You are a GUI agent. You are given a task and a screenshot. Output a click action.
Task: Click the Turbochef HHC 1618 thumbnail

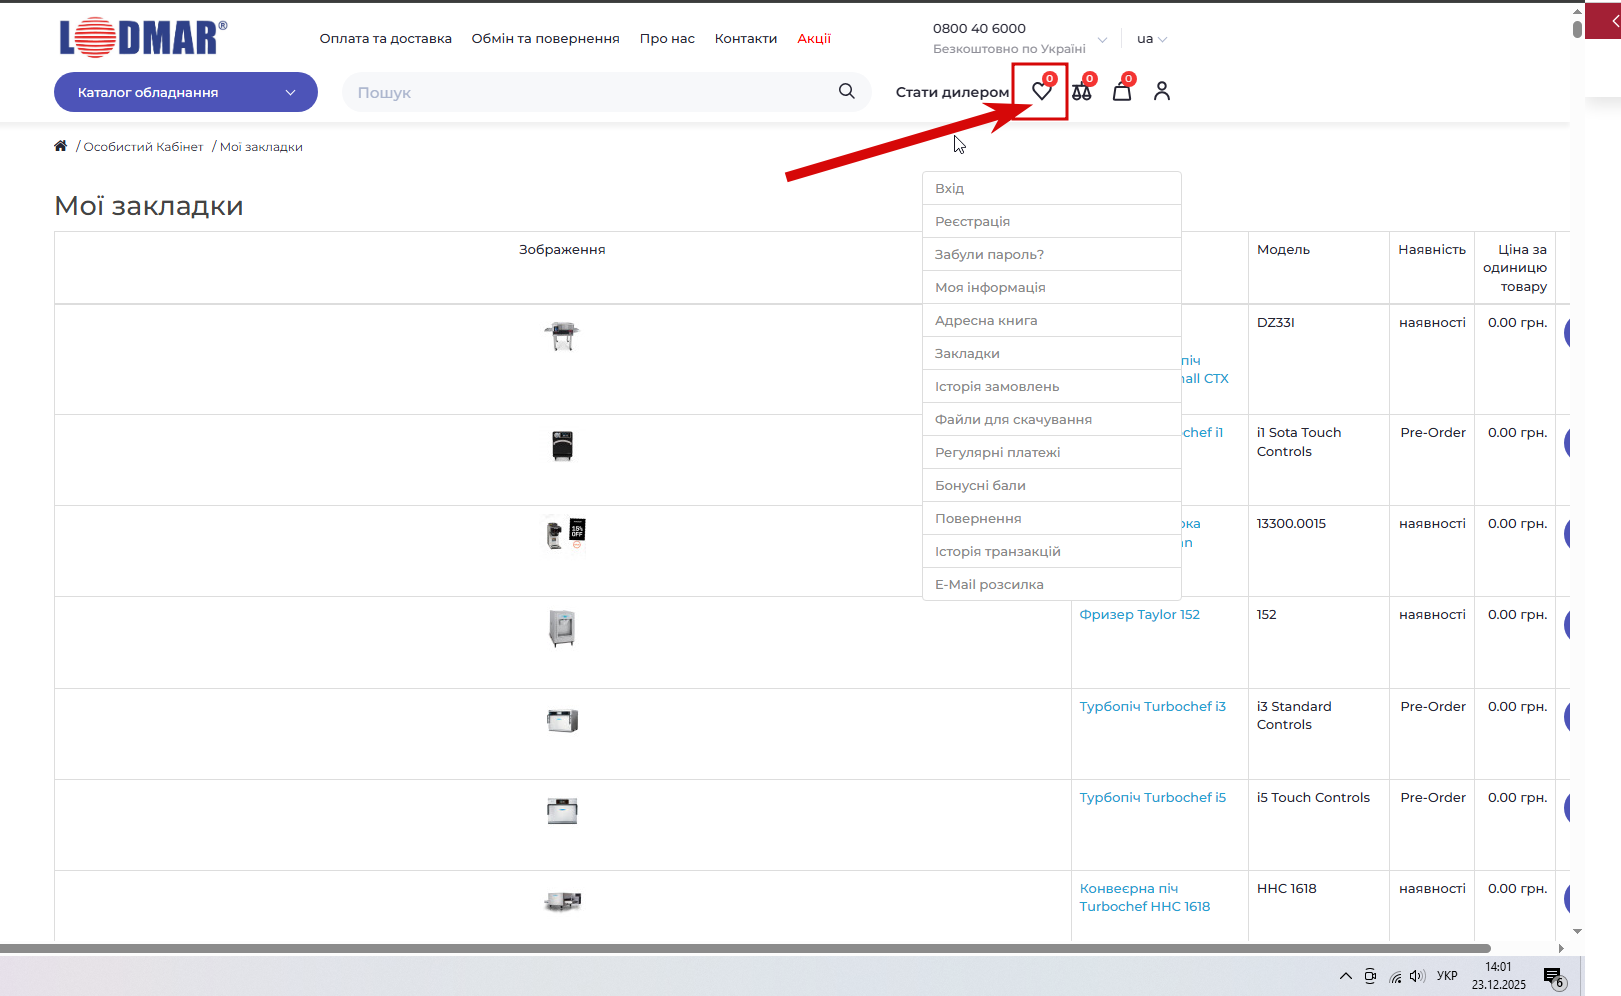pos(562,902)
